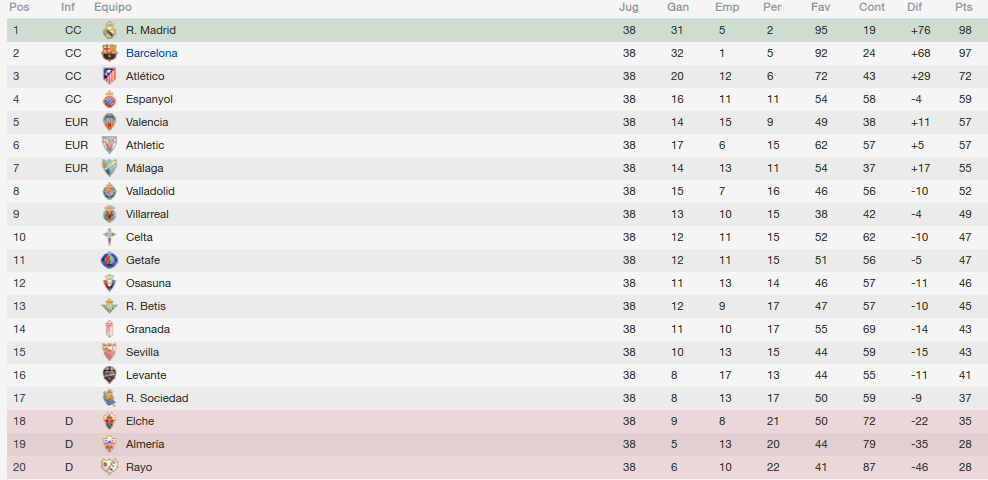The width and height of the screenshot is (988, 480).
Task: Sort table by Pts column header
Action: pos(964,8)
